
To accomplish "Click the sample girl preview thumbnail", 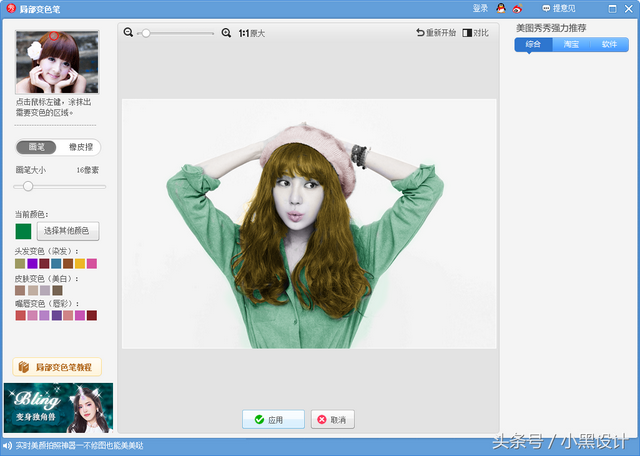I will (57, 62).
